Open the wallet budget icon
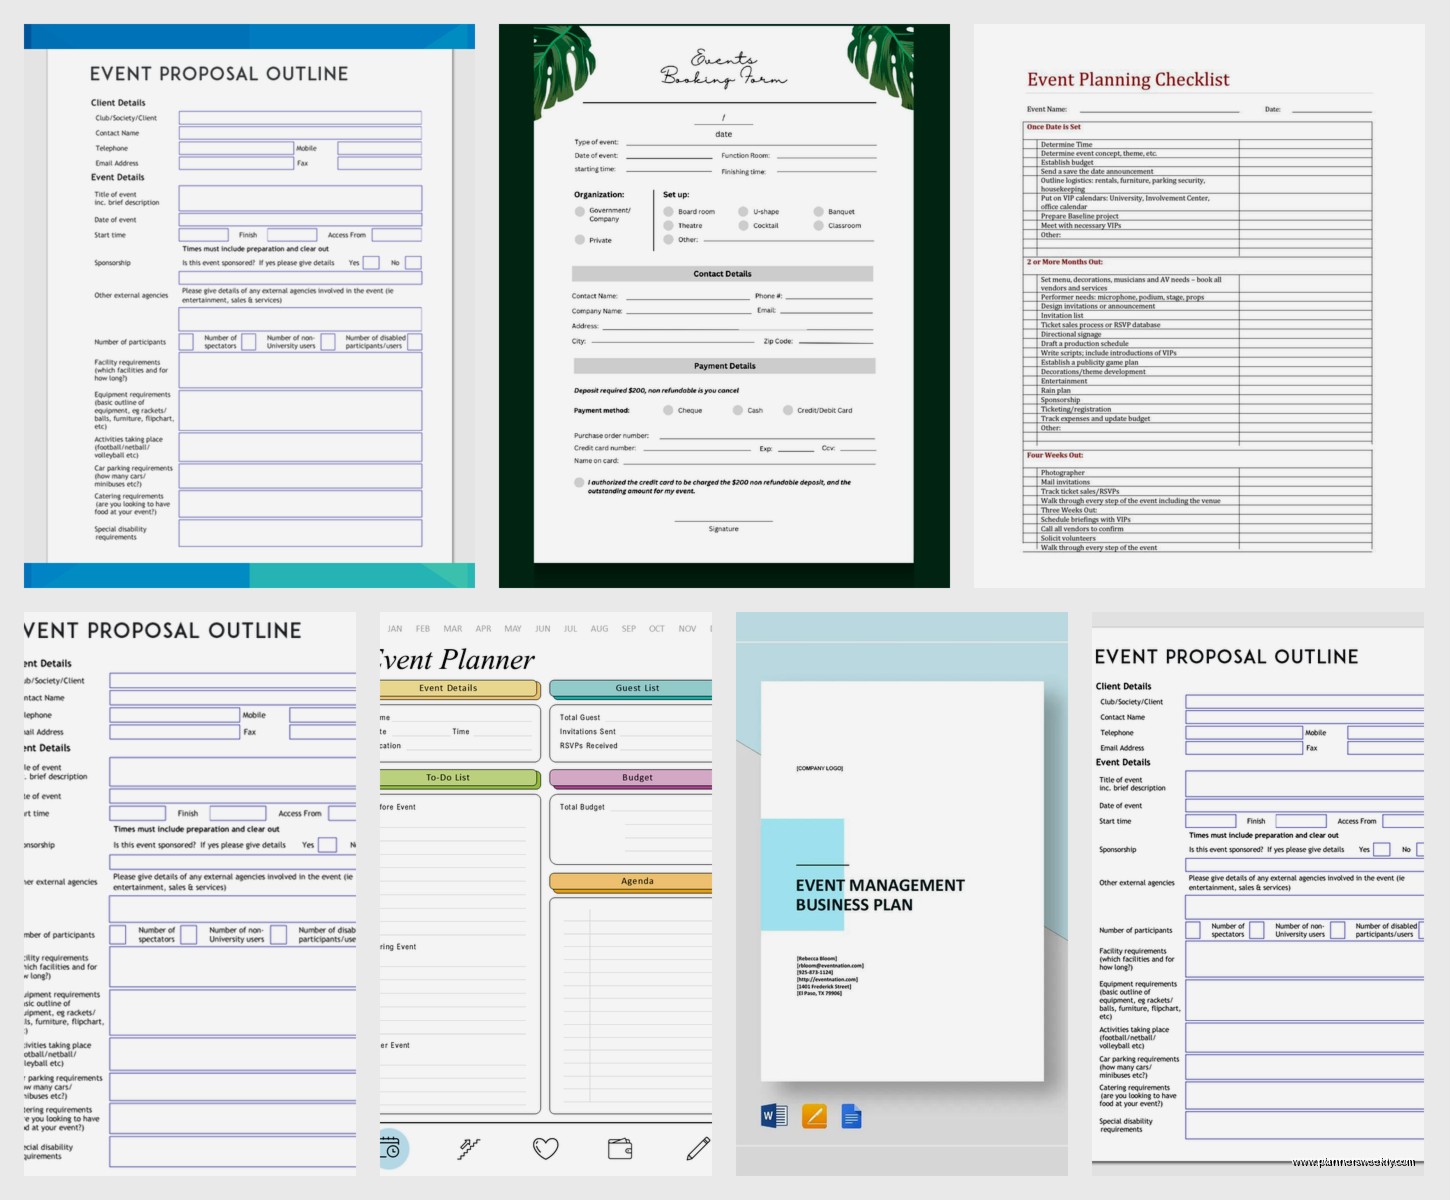 [620, 1149]
